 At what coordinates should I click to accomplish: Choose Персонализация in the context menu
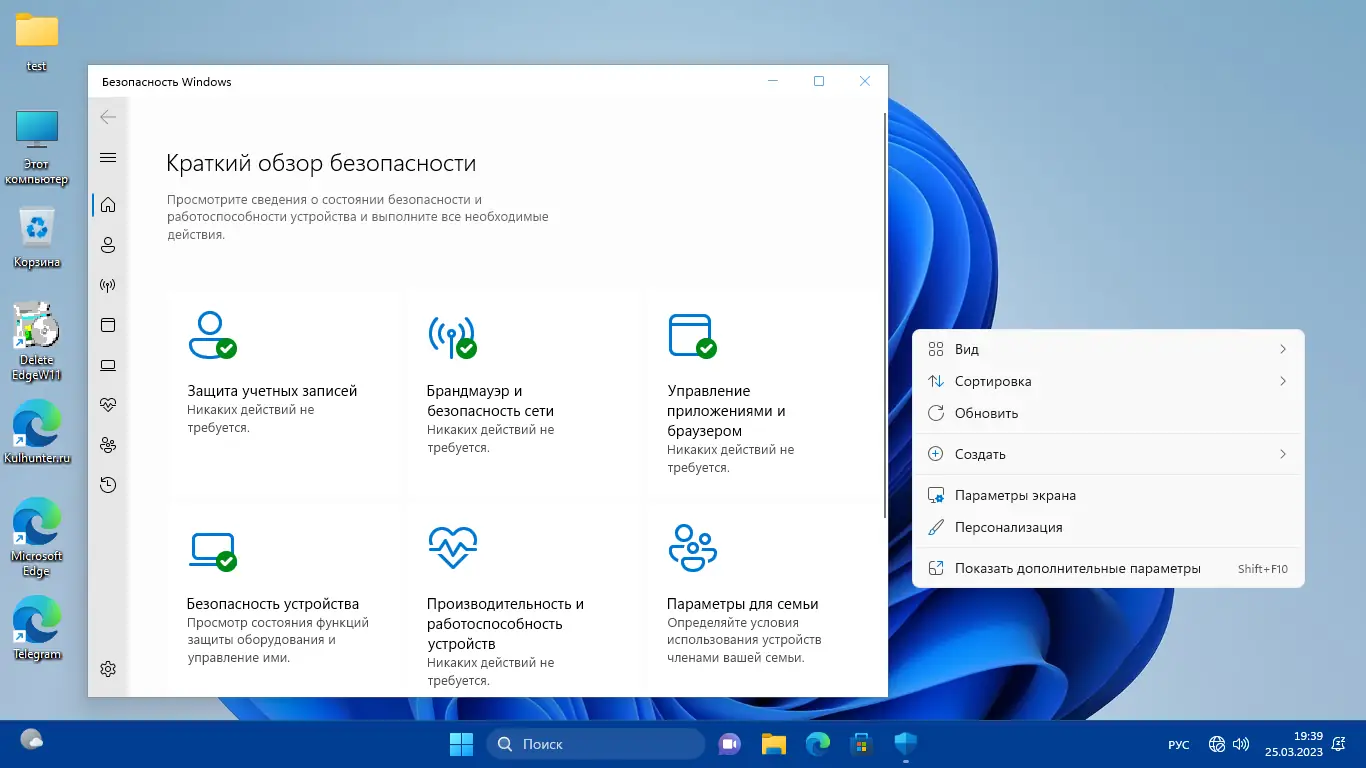tap(1108, 527)
